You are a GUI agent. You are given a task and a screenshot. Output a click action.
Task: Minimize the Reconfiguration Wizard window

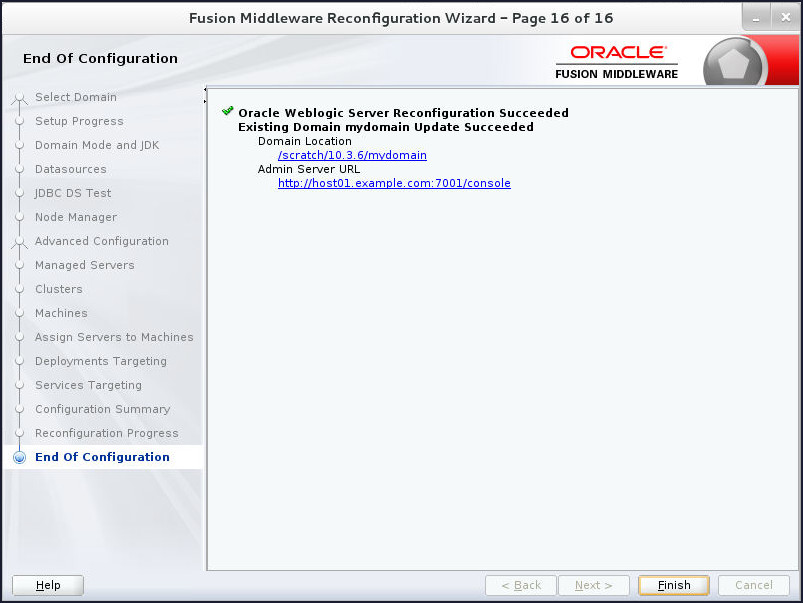coord(756,18)
